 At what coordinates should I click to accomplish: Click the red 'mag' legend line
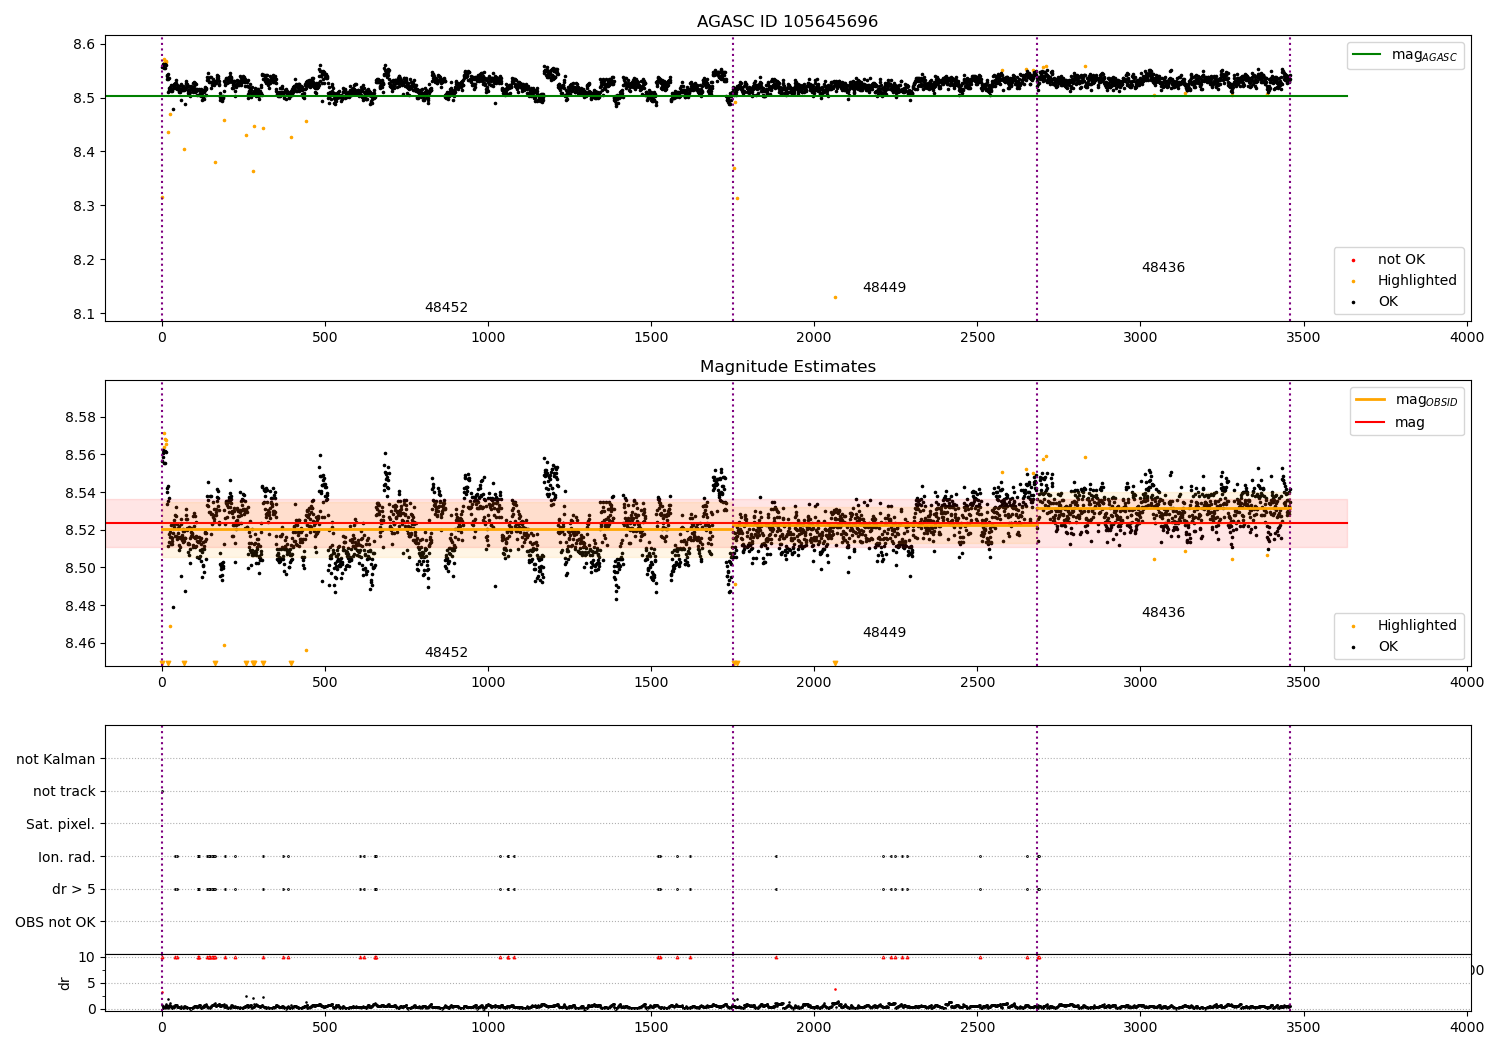click(1370, 422)
